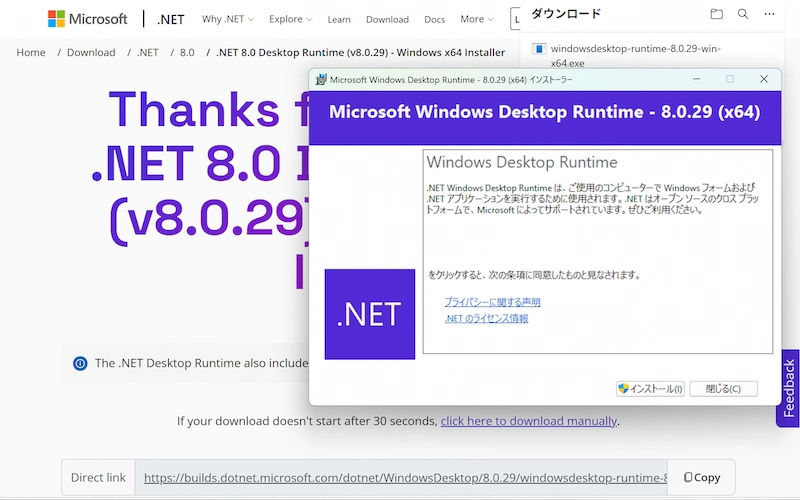Expand the Why .NET dropdown menu
Image resolution: width=800 pixels, height=500 pixels.
coord(228,19)
